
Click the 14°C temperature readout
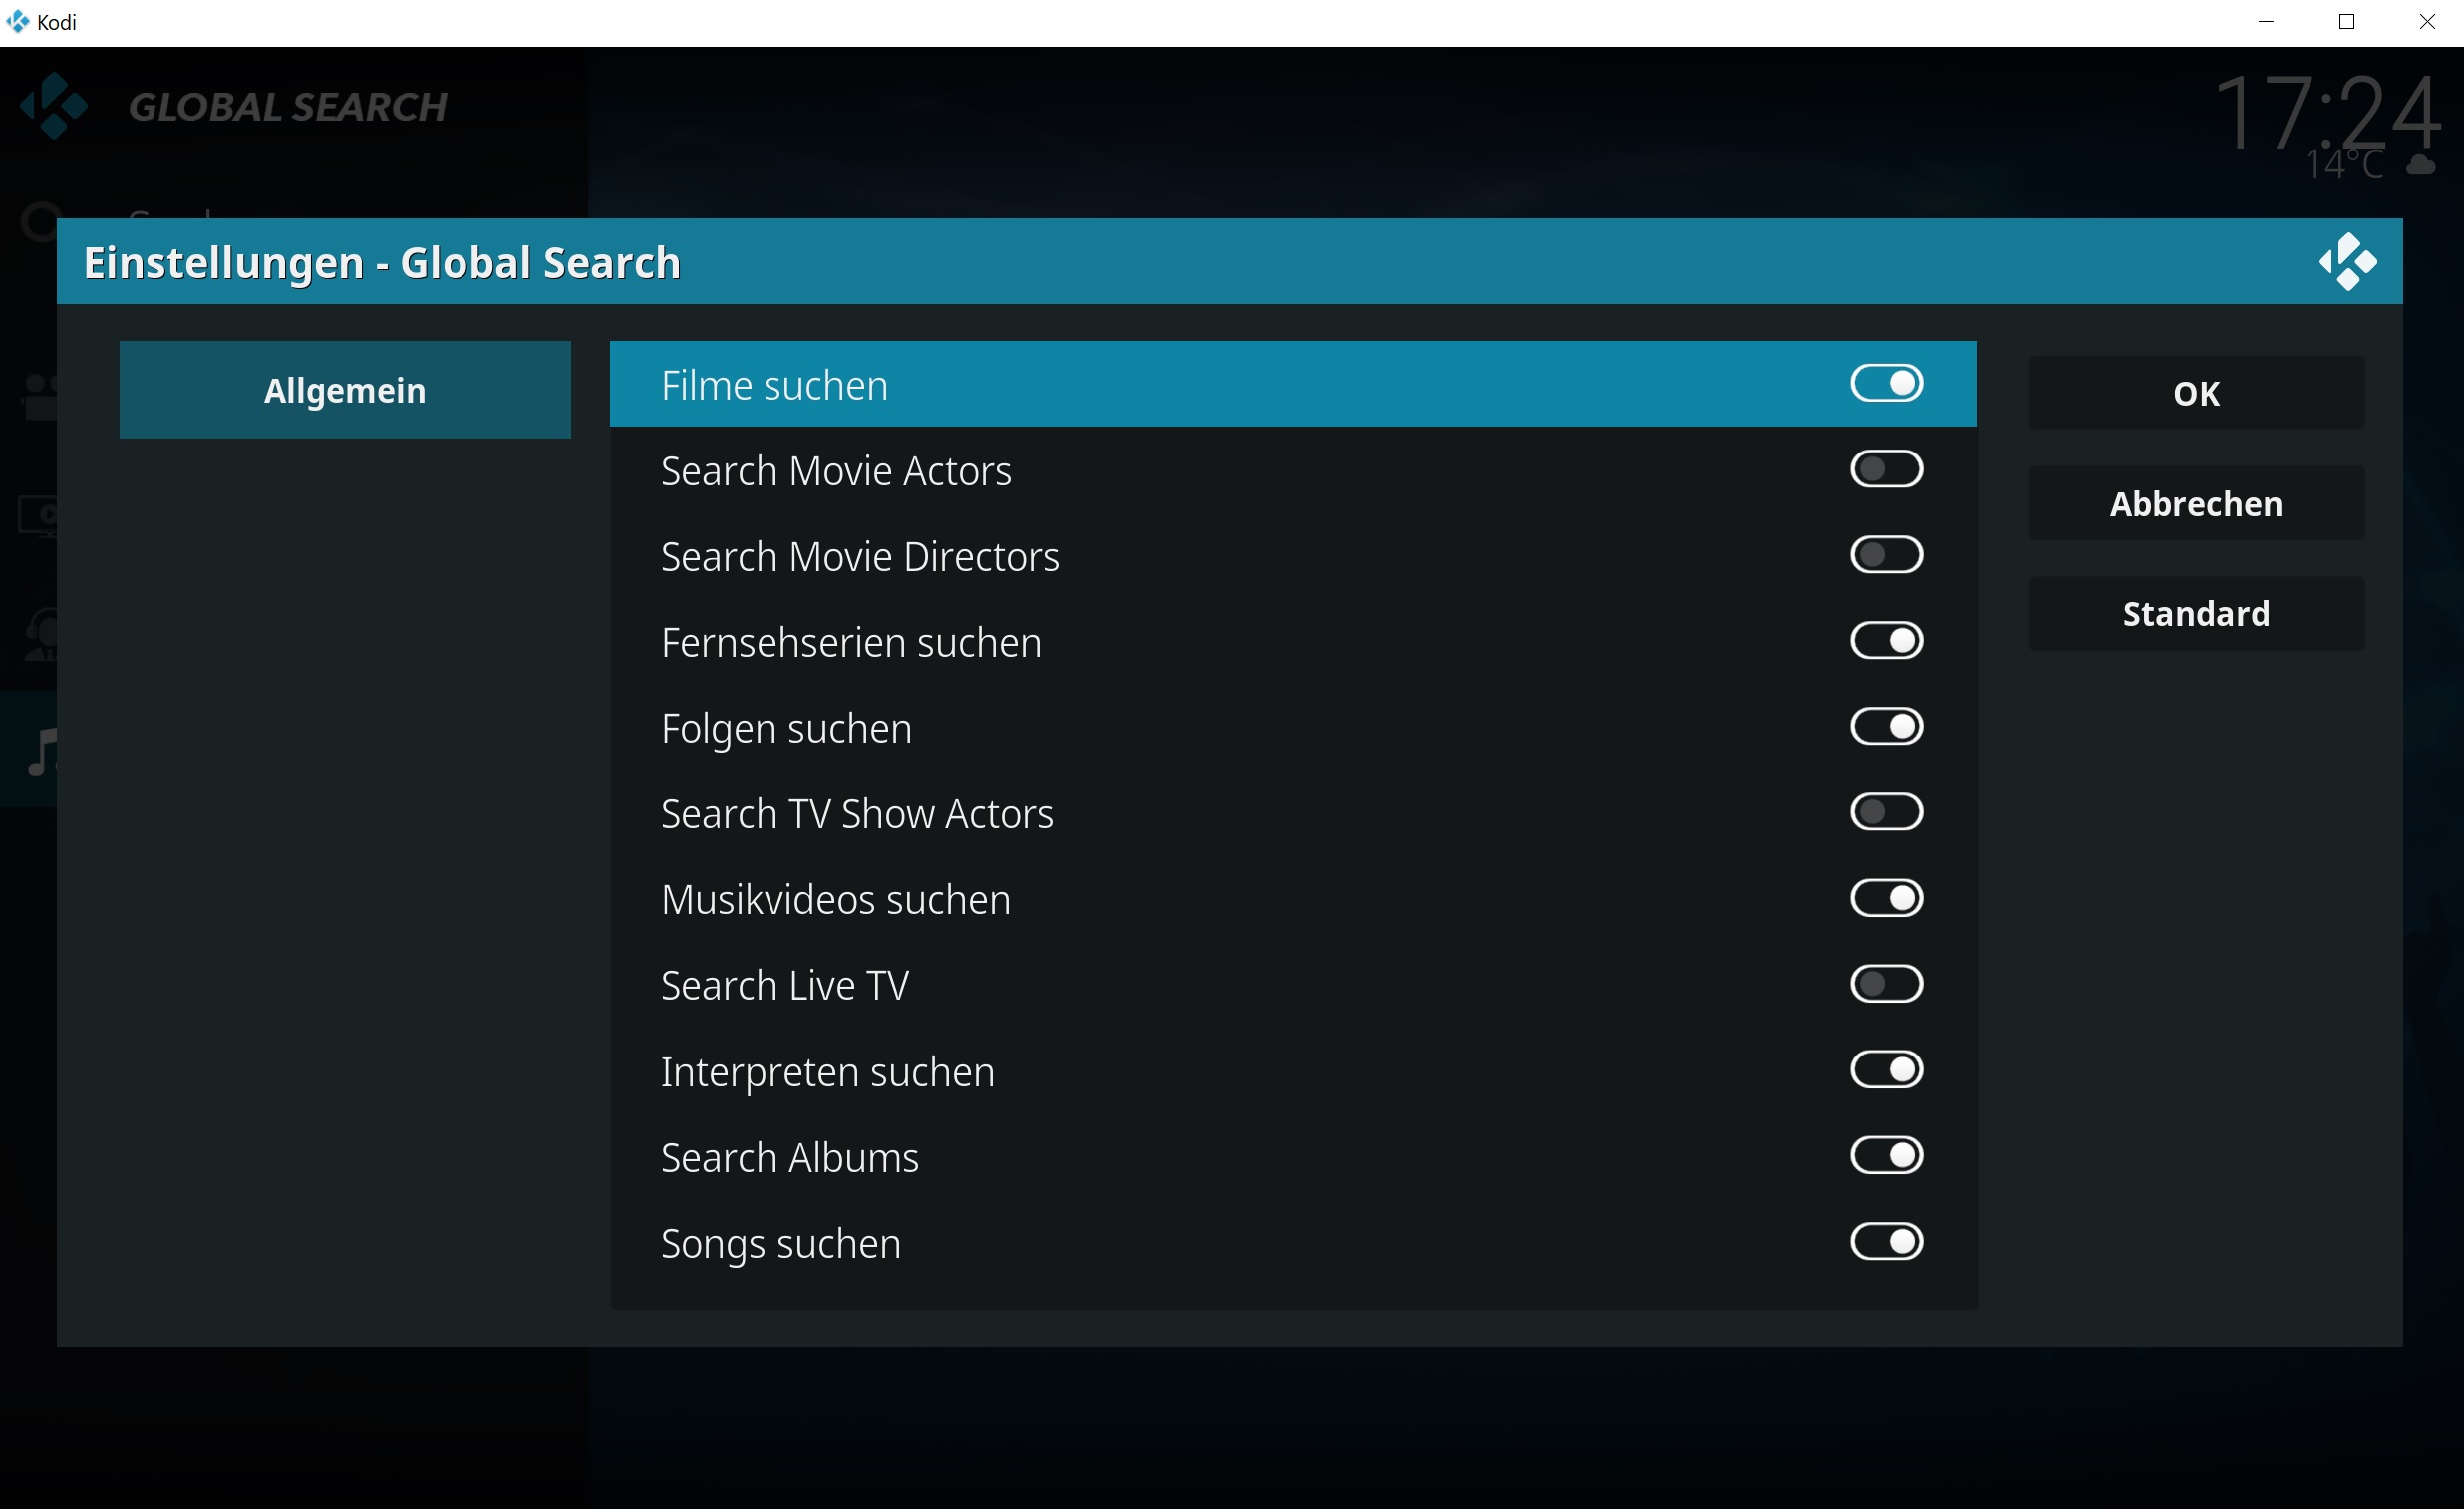coord(2344,165)
